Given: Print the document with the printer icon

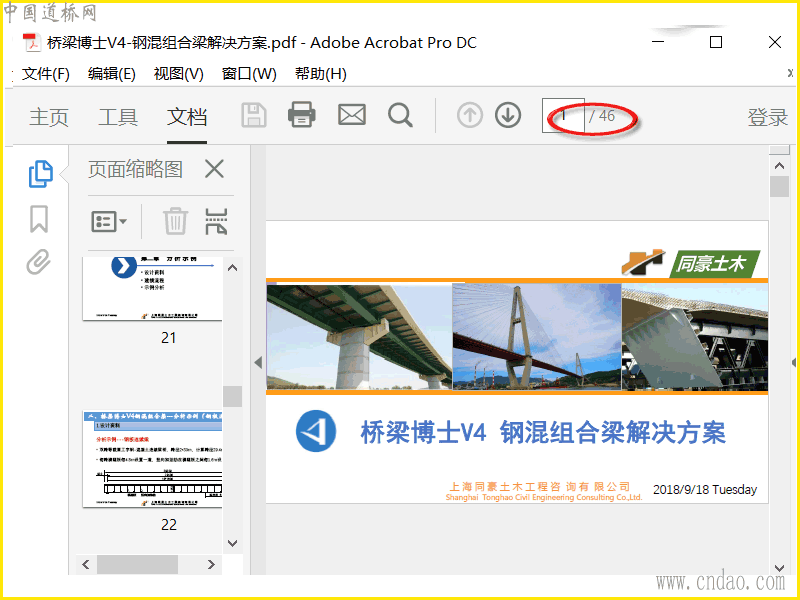Looking at the screenshot, I should [x=302, y=115].
